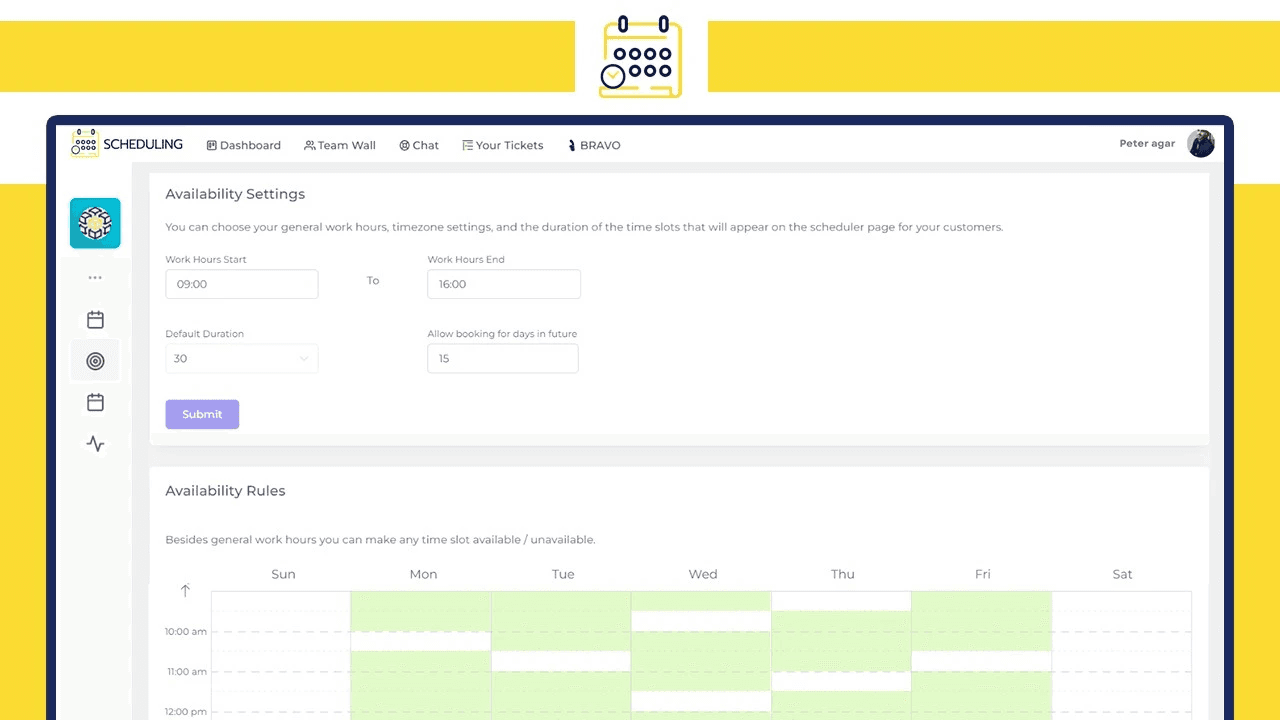The width and height of the screenshot is (1280, 720).
Task: Click Peter agar's profile avatar
Action: pyautogui.click(x=1200, y=143)
